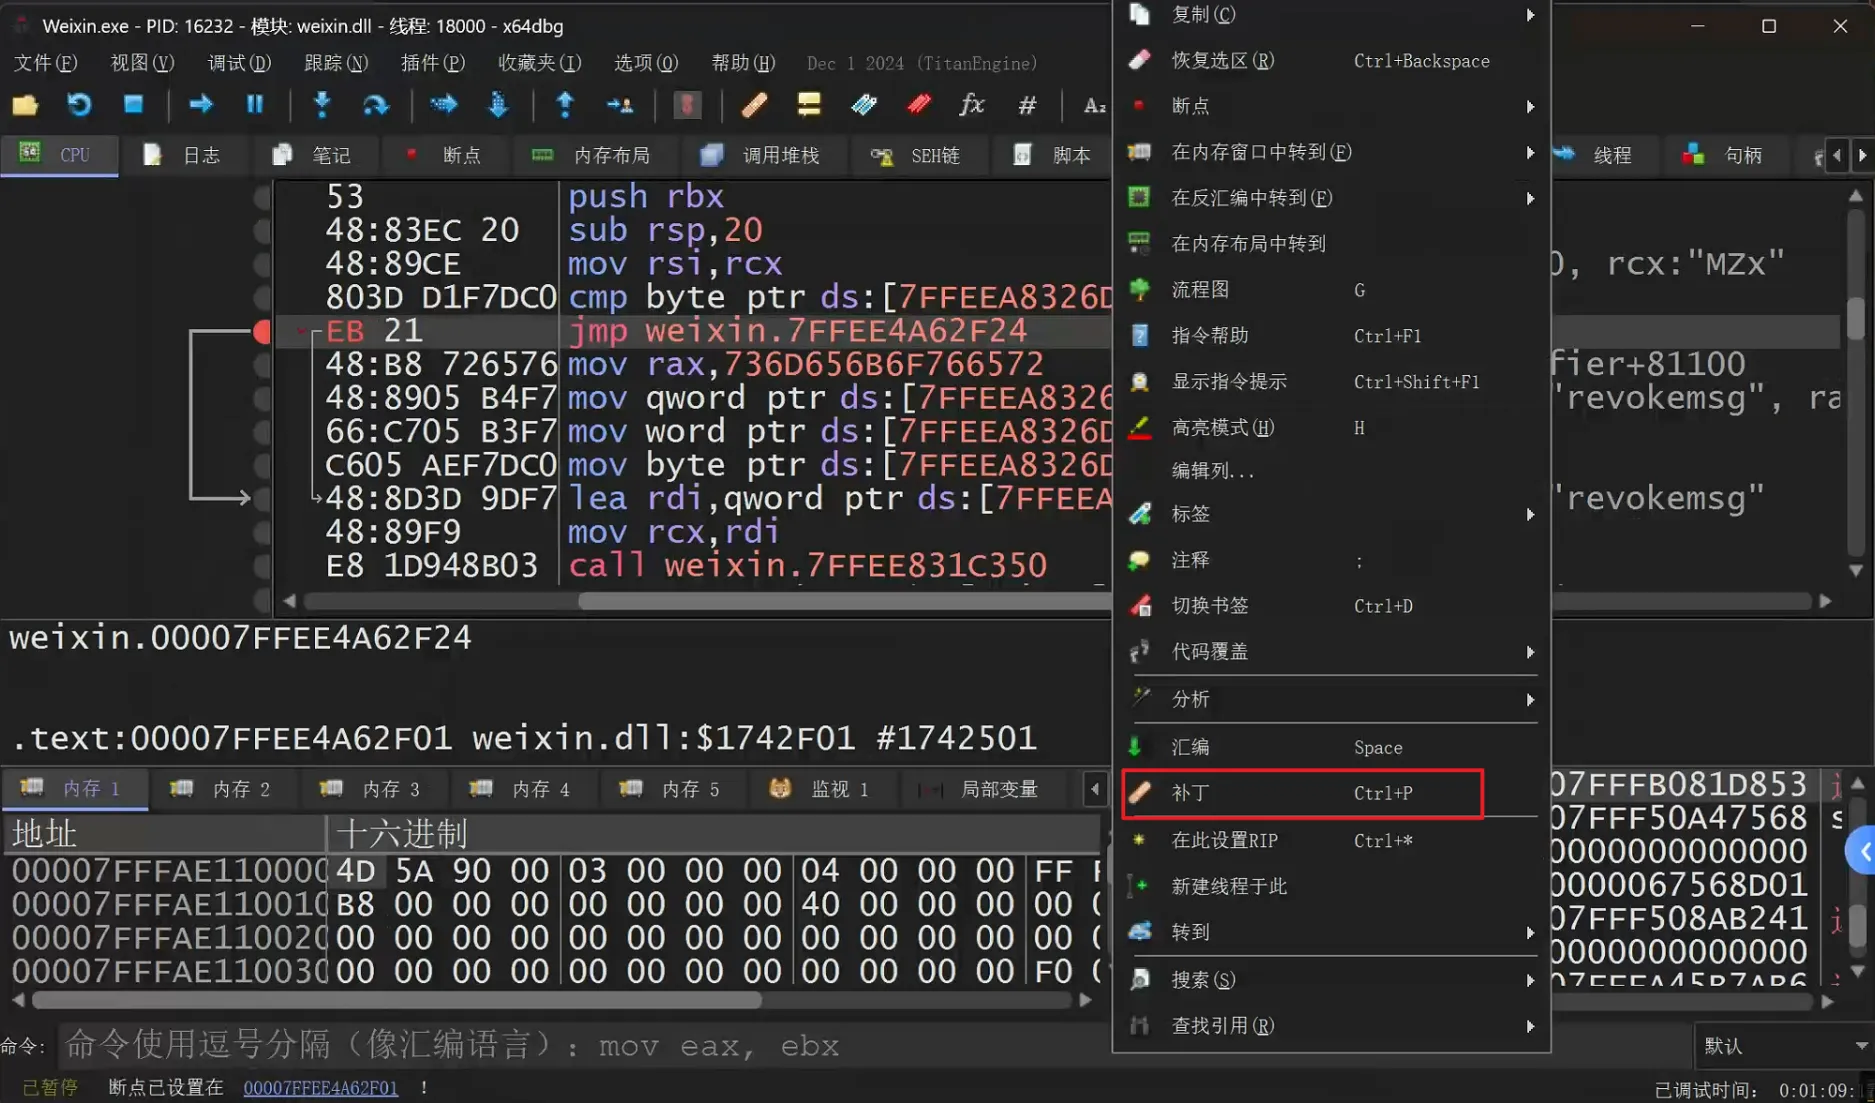
Task: Toggle breakpoint bullet on call weixin.7FFEE831C350 line
Action: (x=262, y=566)
